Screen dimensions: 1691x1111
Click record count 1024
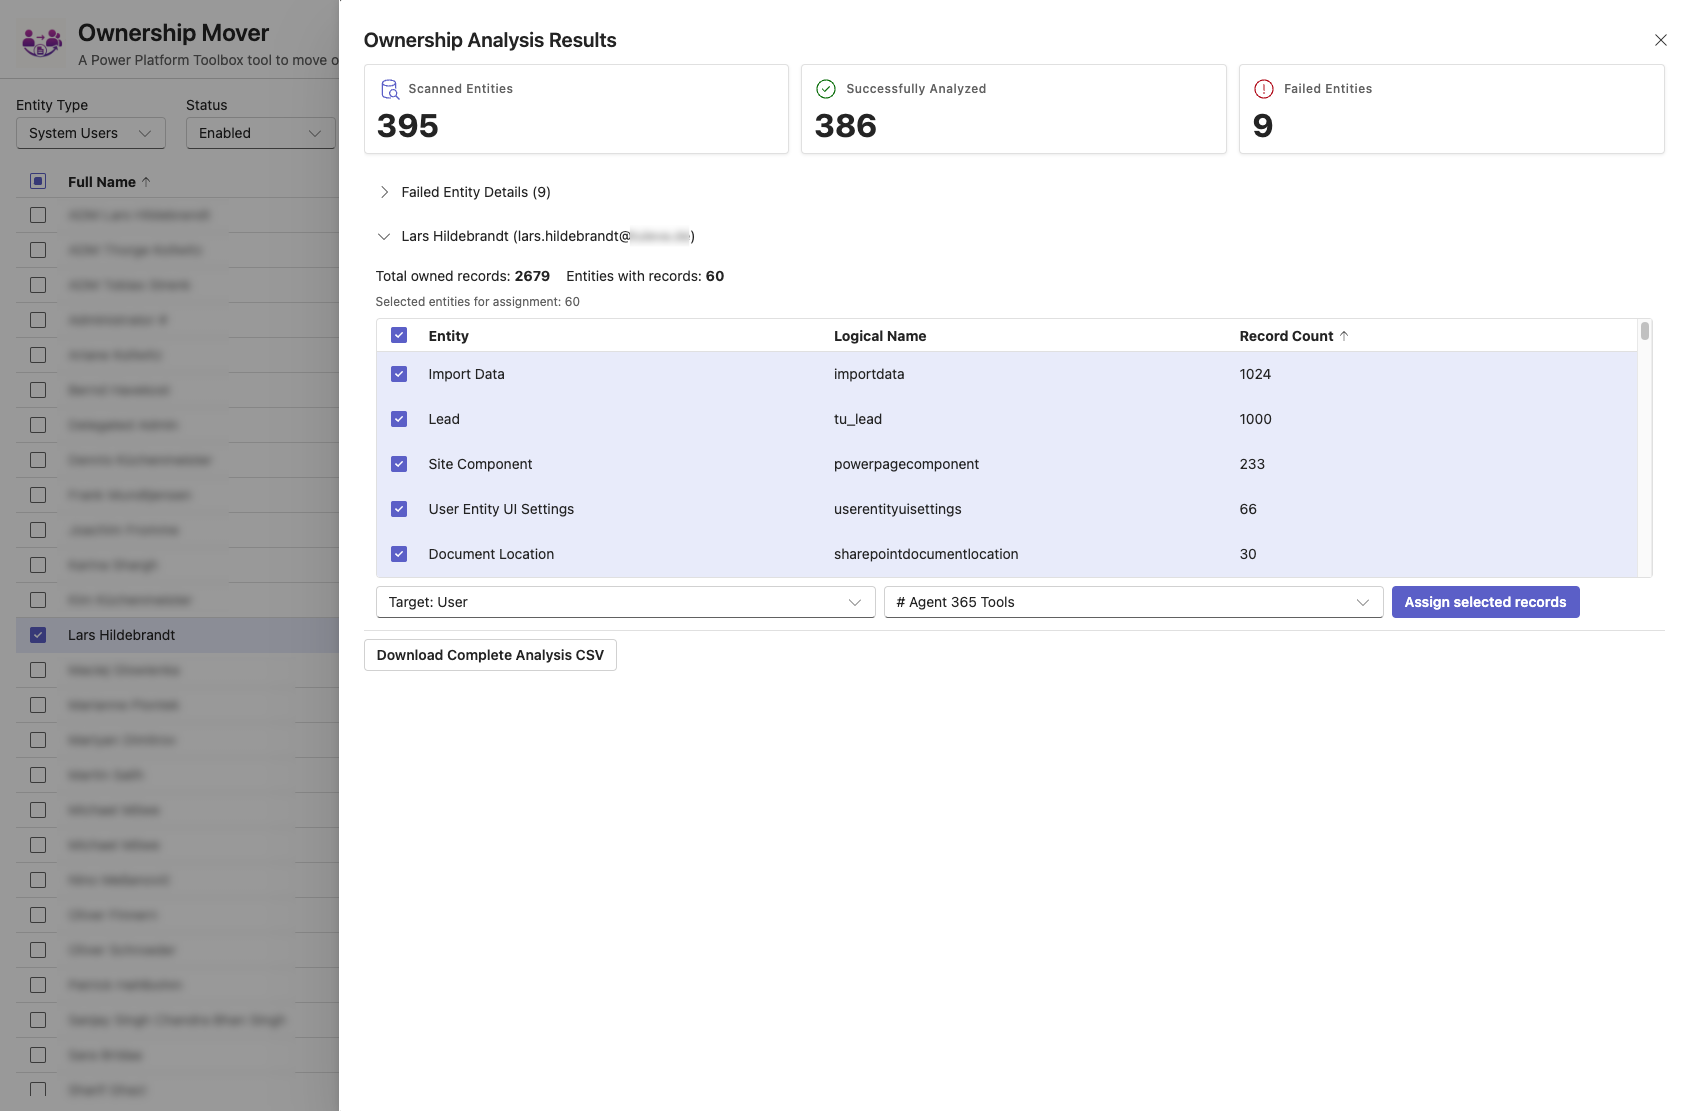tap(1255, 374)
